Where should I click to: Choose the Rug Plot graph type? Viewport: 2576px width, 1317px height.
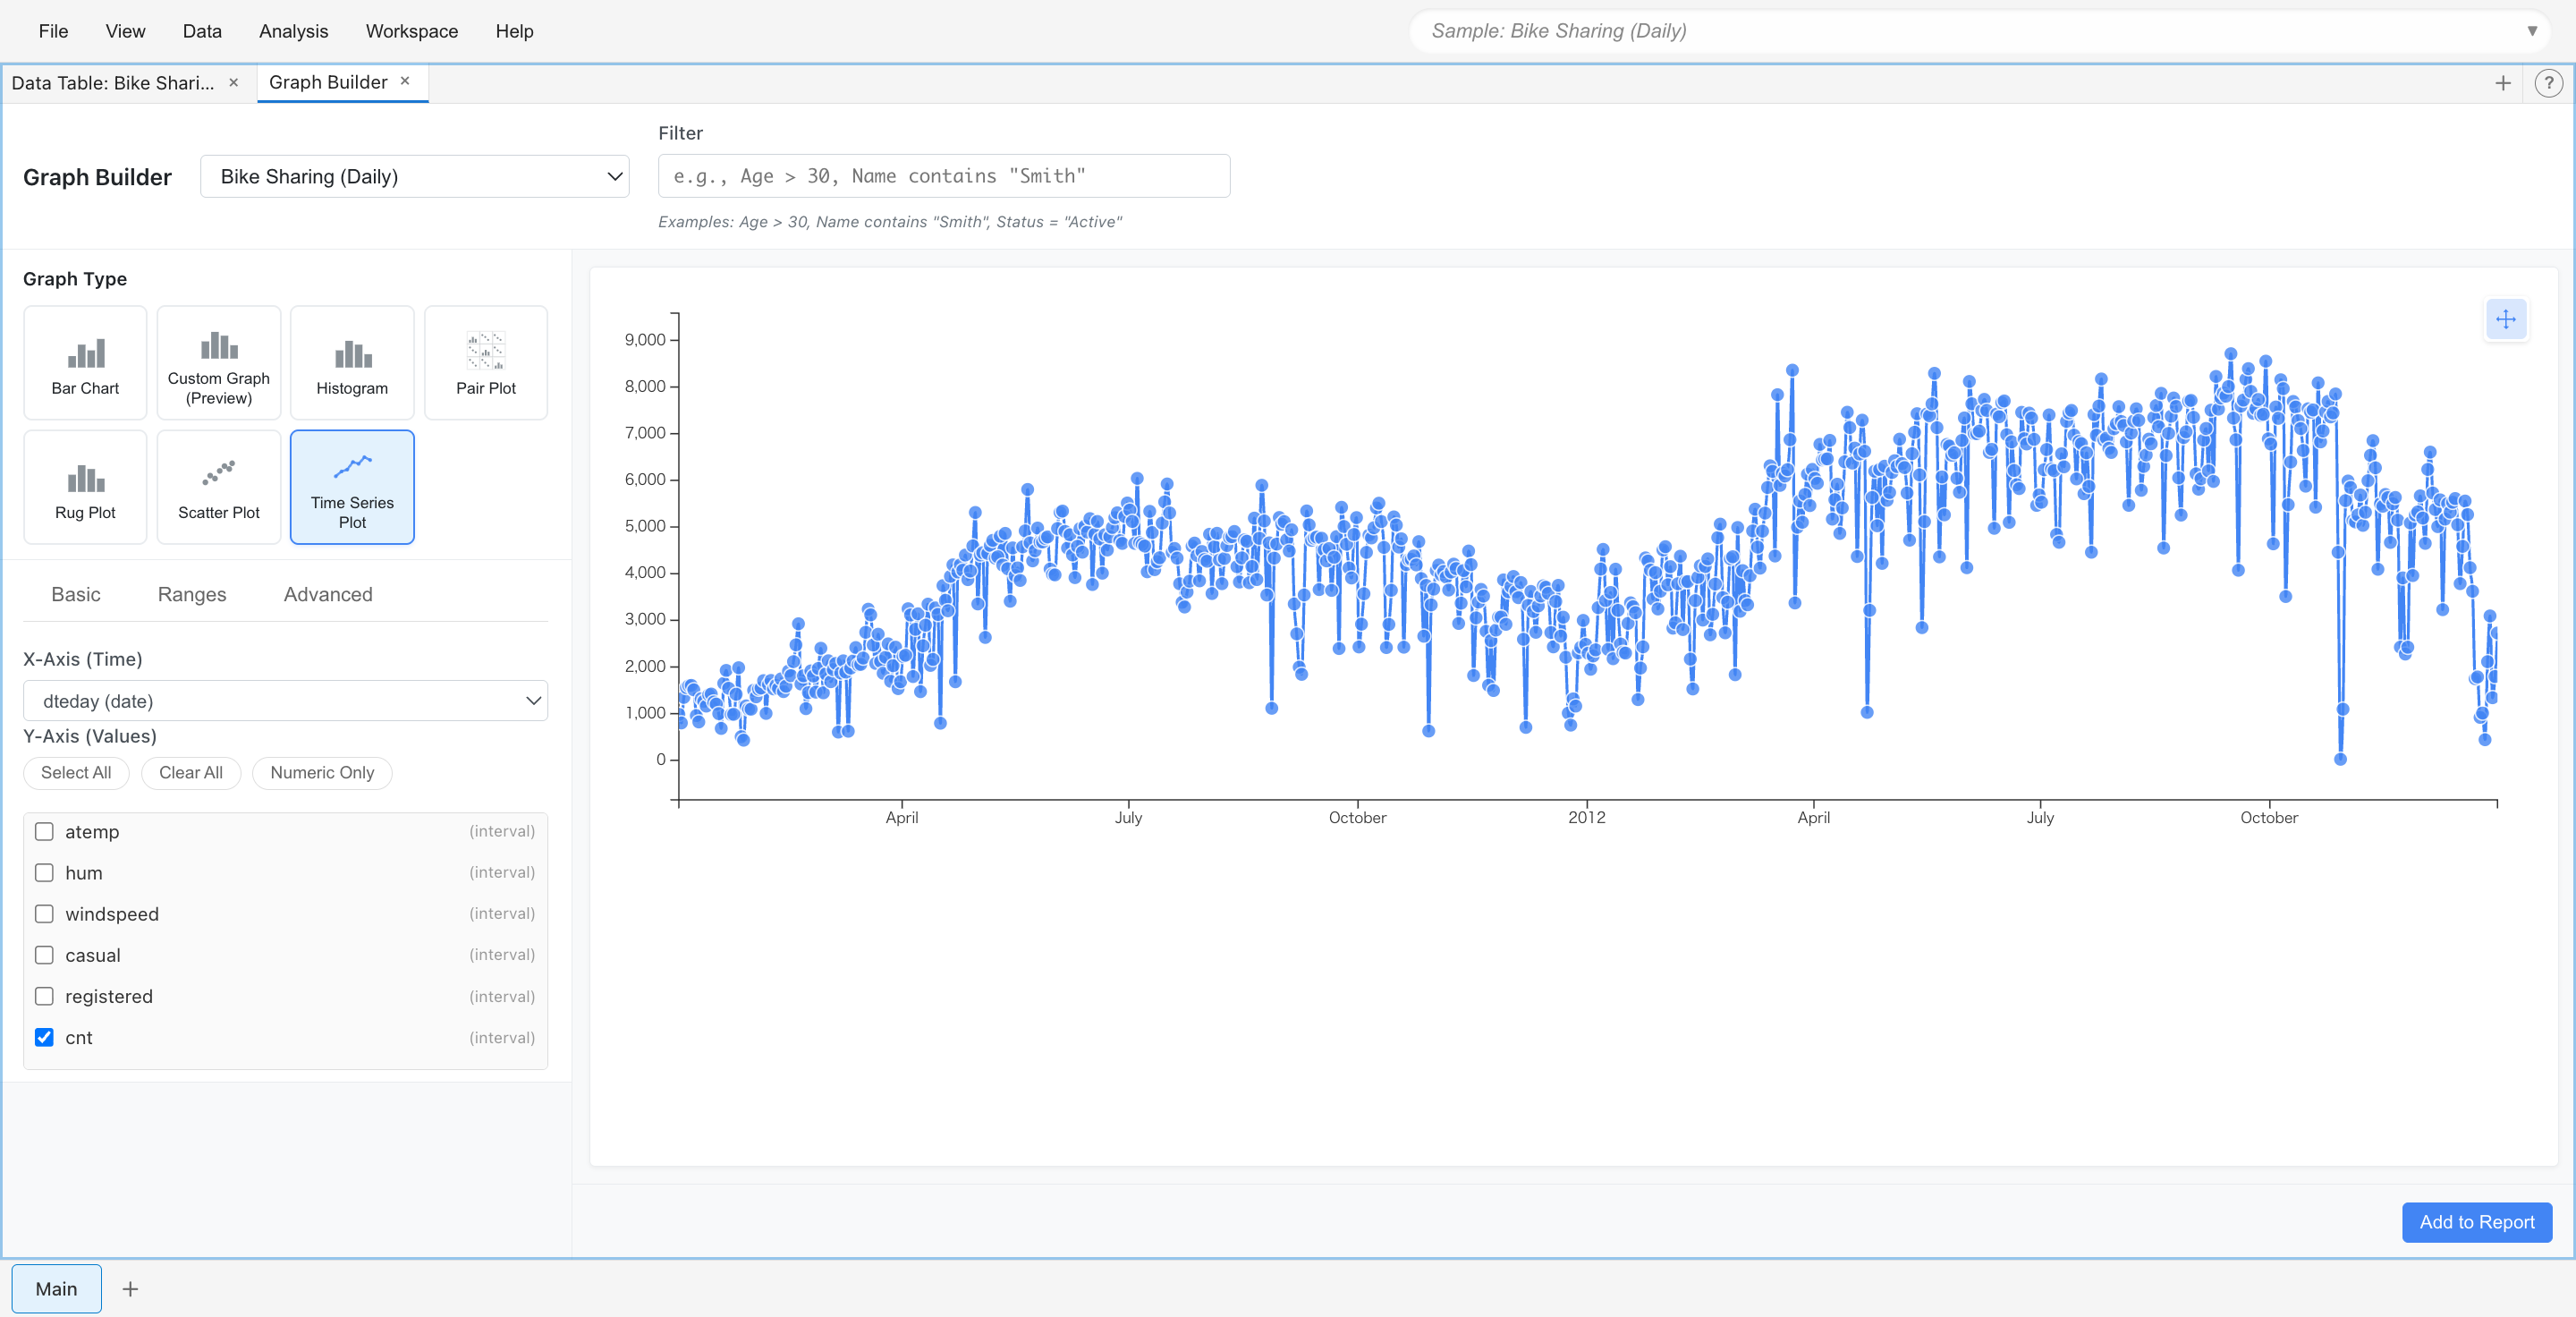point(85,487)
